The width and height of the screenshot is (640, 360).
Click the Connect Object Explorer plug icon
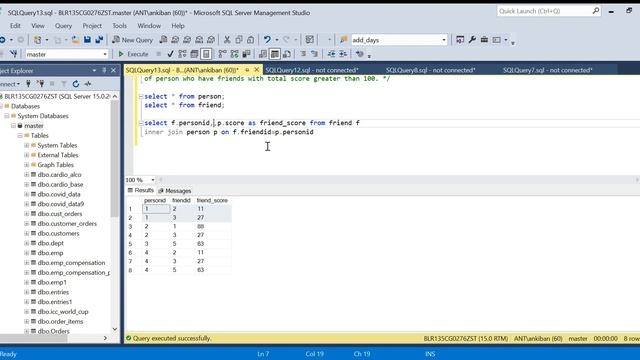coord(28,84)
